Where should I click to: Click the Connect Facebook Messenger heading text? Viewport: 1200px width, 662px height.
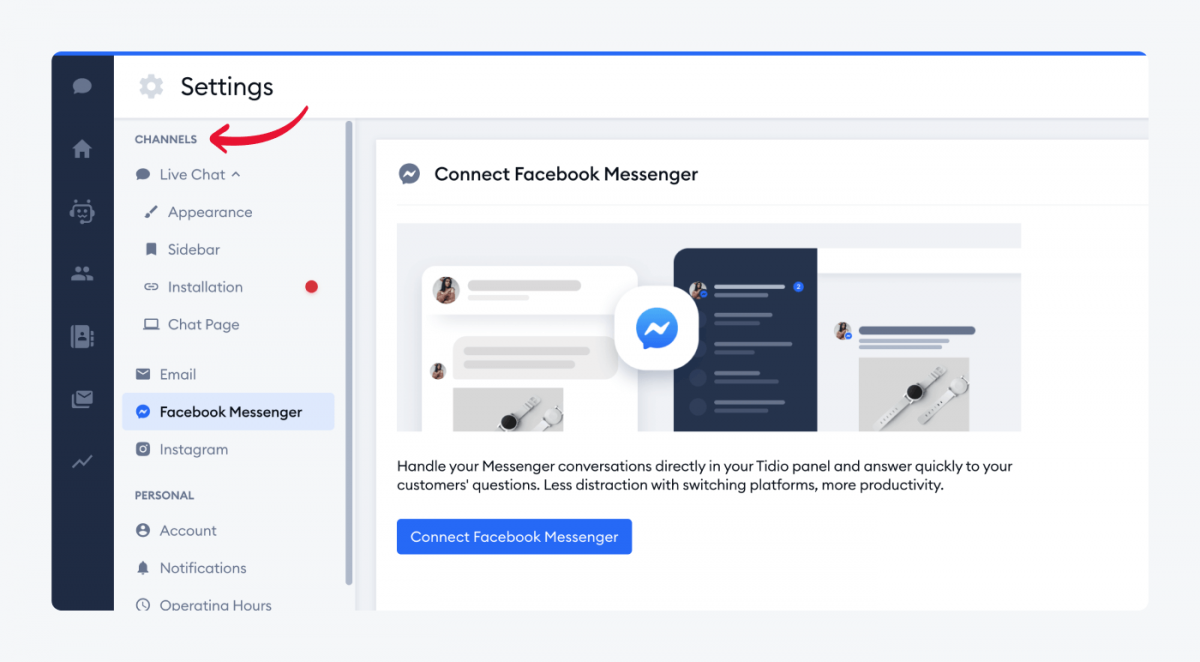click(566, 174)
